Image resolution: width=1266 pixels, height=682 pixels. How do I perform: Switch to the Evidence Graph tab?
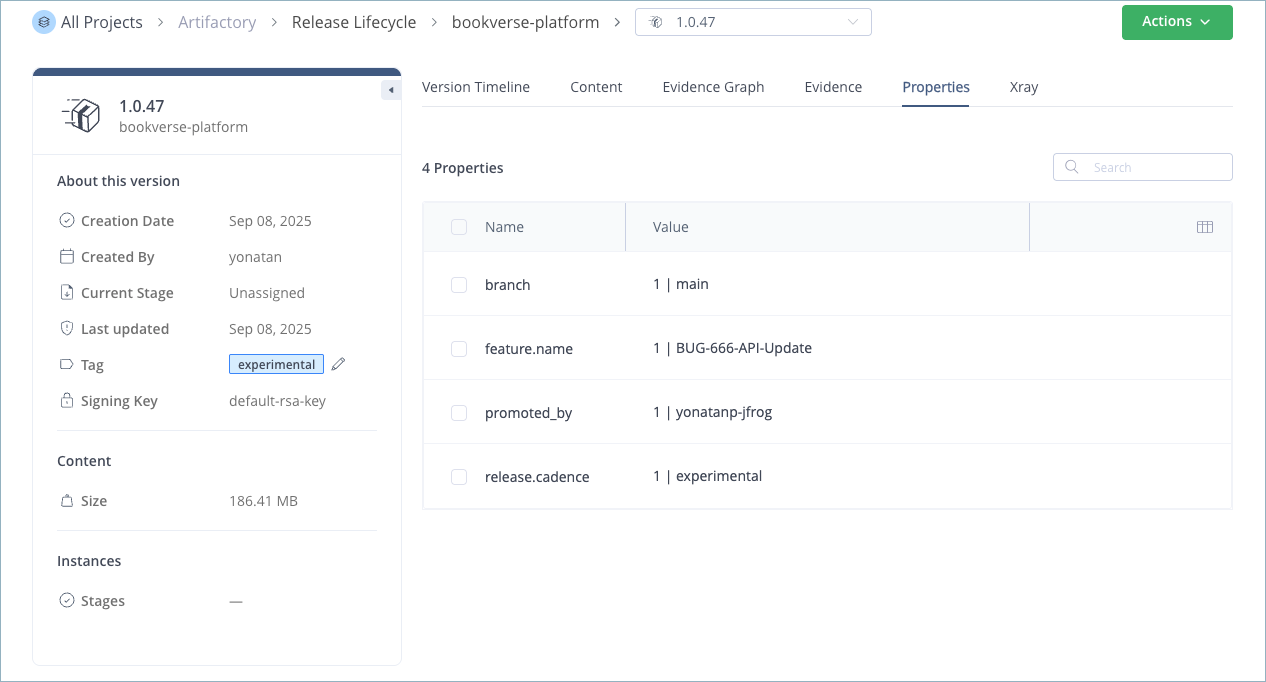tap(713, 87)
